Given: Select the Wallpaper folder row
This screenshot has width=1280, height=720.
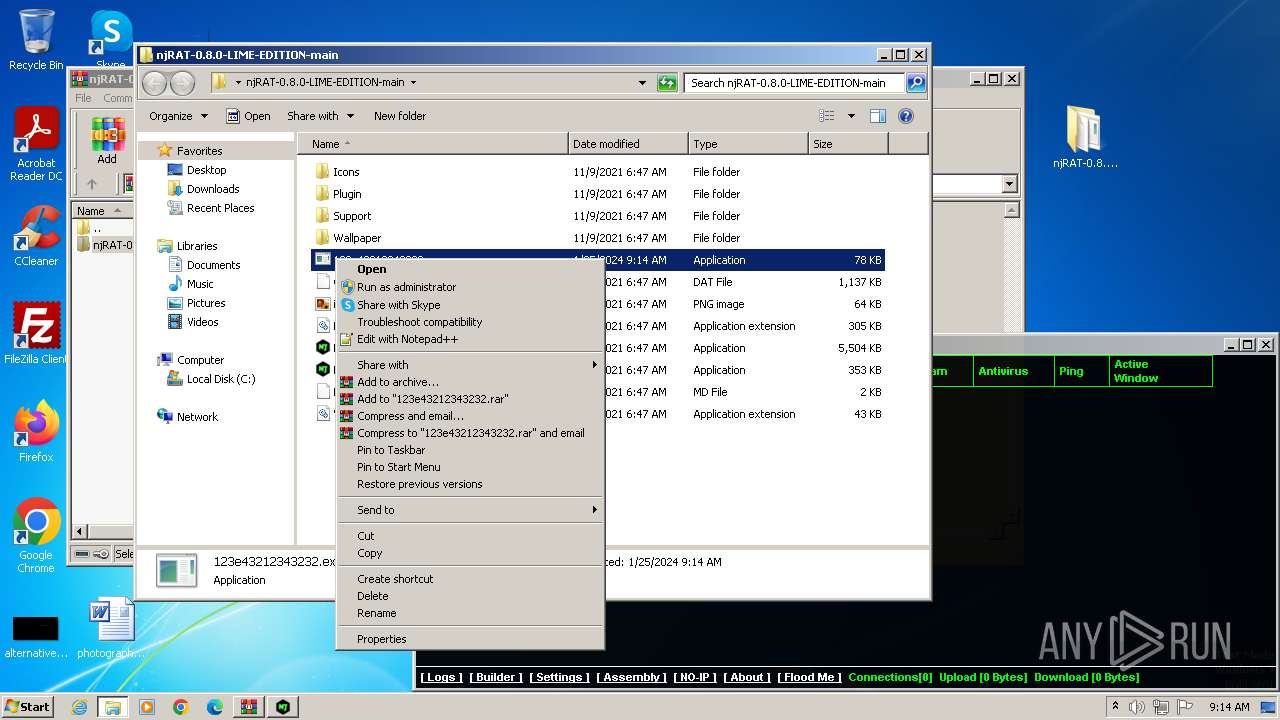Looking at the screenshot, I should (x=597, y=238).
